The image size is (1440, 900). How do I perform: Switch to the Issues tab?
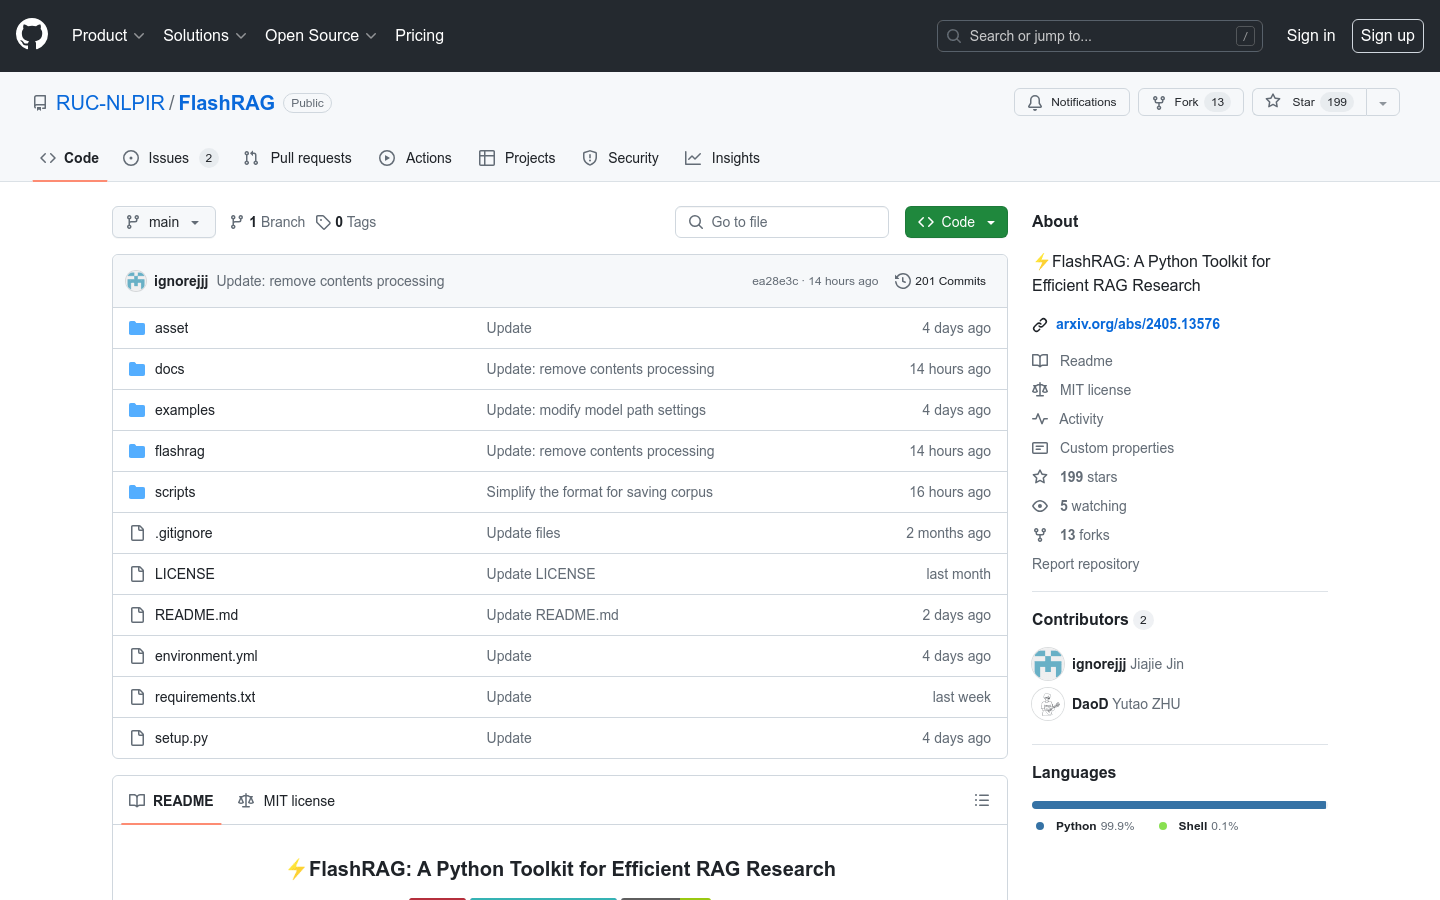[170, 158]
